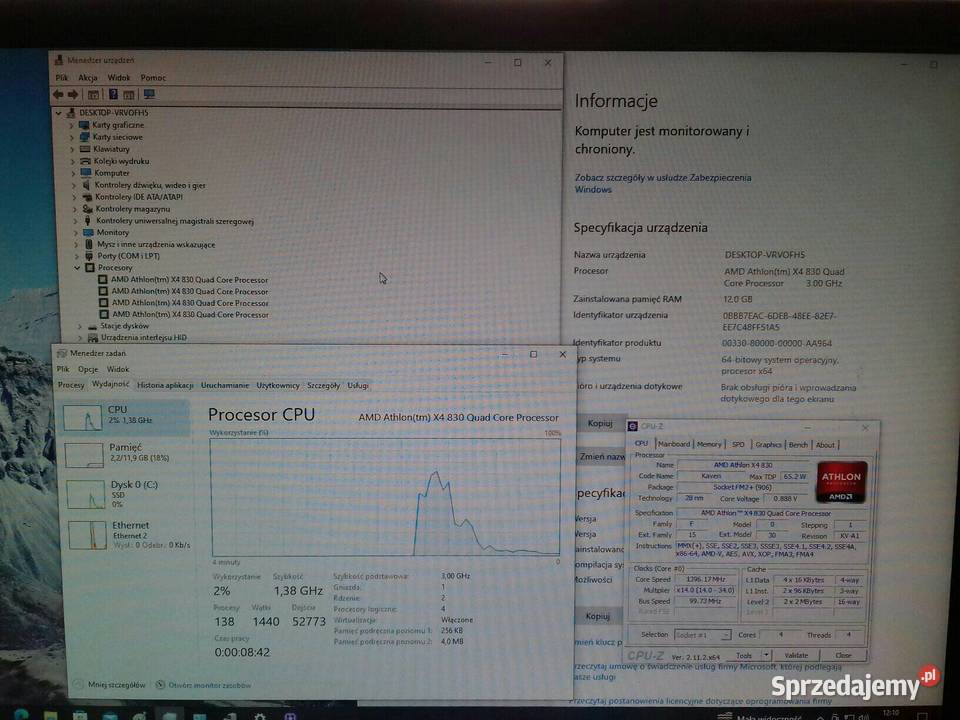960x720 pixels.
Task: Expand Mysz i inne urządzenia wskazujące
Action: pos(76,244)
